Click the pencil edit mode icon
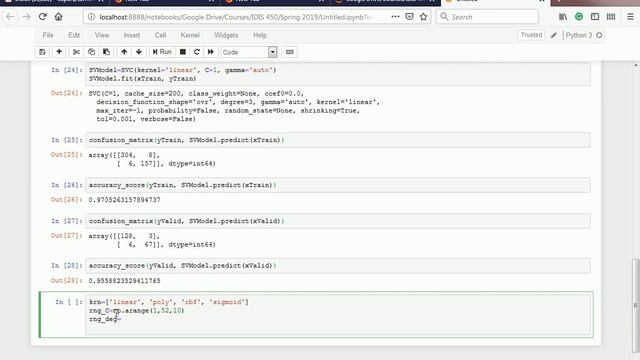 [x=554, y=35]
